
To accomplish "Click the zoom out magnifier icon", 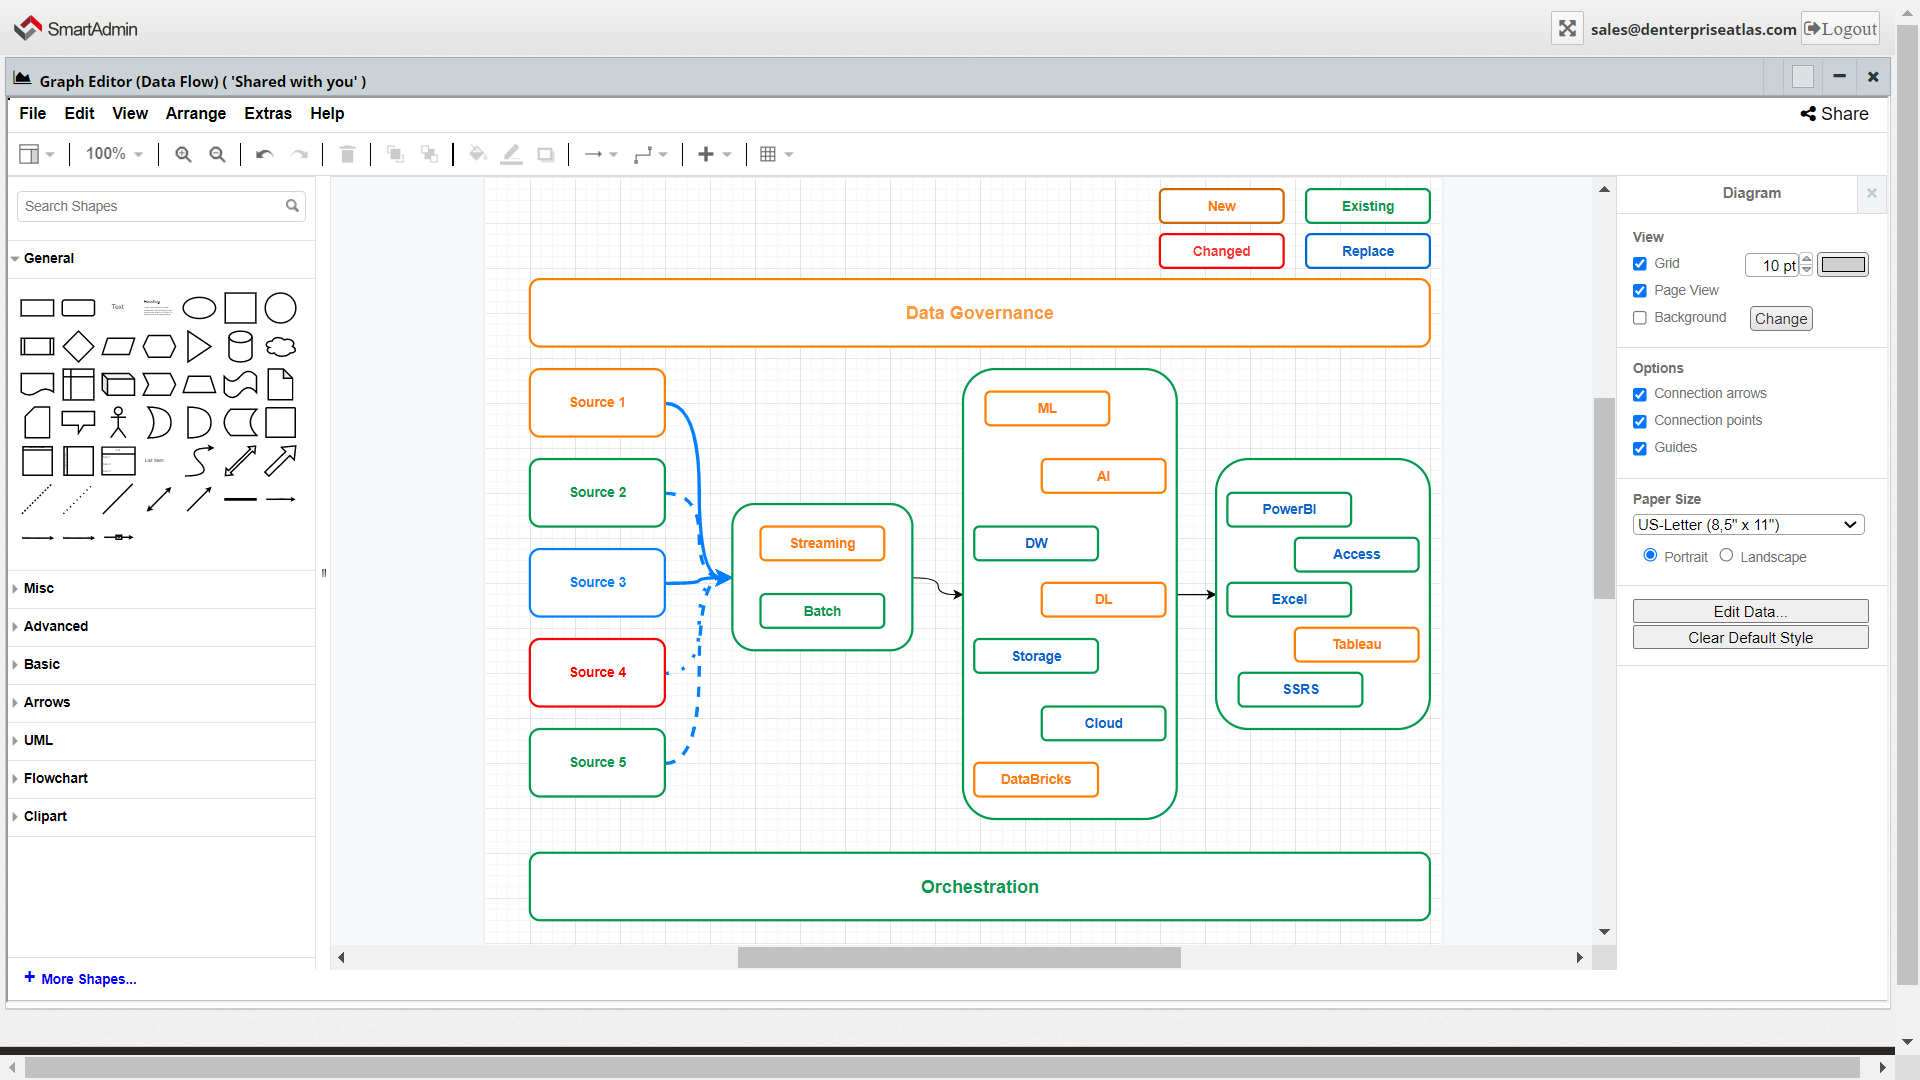I will (x=217, y=154).
